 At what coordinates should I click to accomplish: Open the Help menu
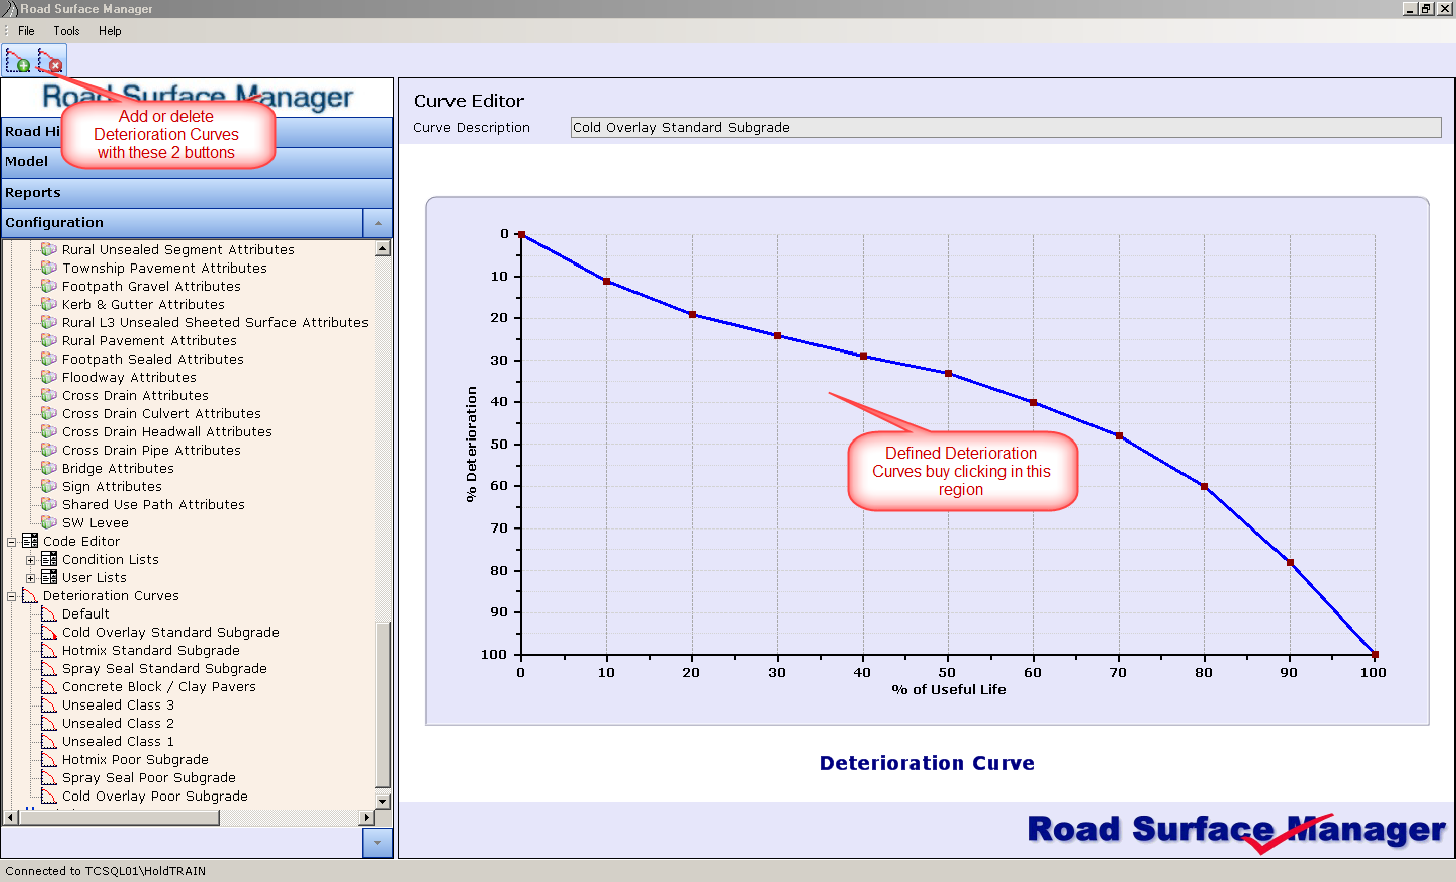click(110, 31)
